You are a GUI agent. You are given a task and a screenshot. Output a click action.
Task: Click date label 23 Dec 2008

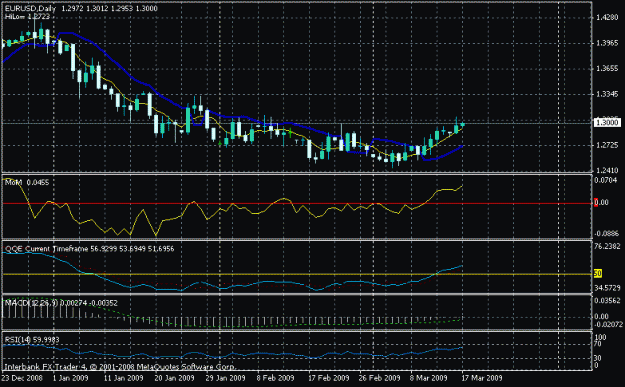[x=22, y=378]
